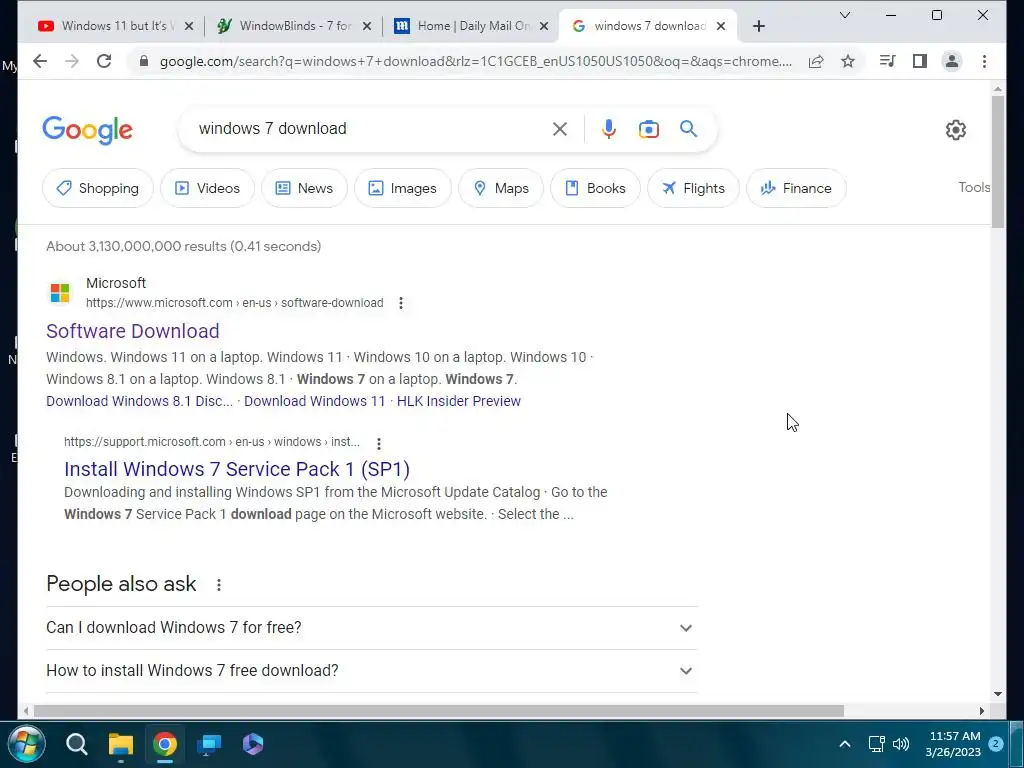The image size is (1024, 768).
Task: Open the purple hexagon taskbar app
Action: [x=253, y=744]
